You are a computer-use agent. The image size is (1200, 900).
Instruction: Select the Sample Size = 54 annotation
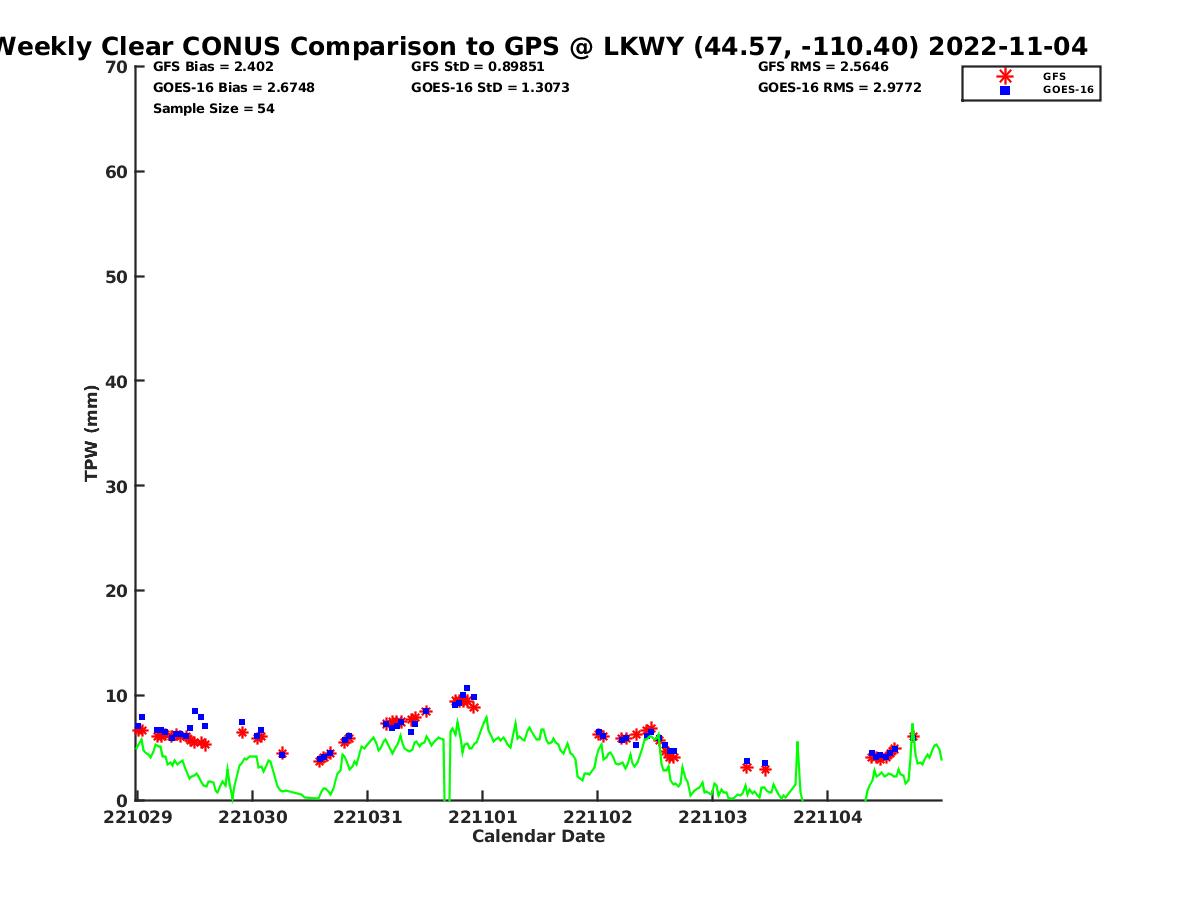213,109
